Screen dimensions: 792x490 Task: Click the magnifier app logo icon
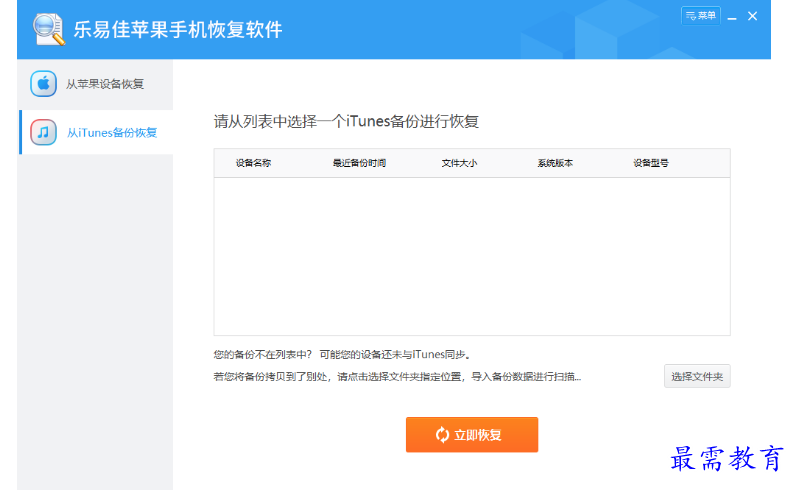(x=49, y=29)
